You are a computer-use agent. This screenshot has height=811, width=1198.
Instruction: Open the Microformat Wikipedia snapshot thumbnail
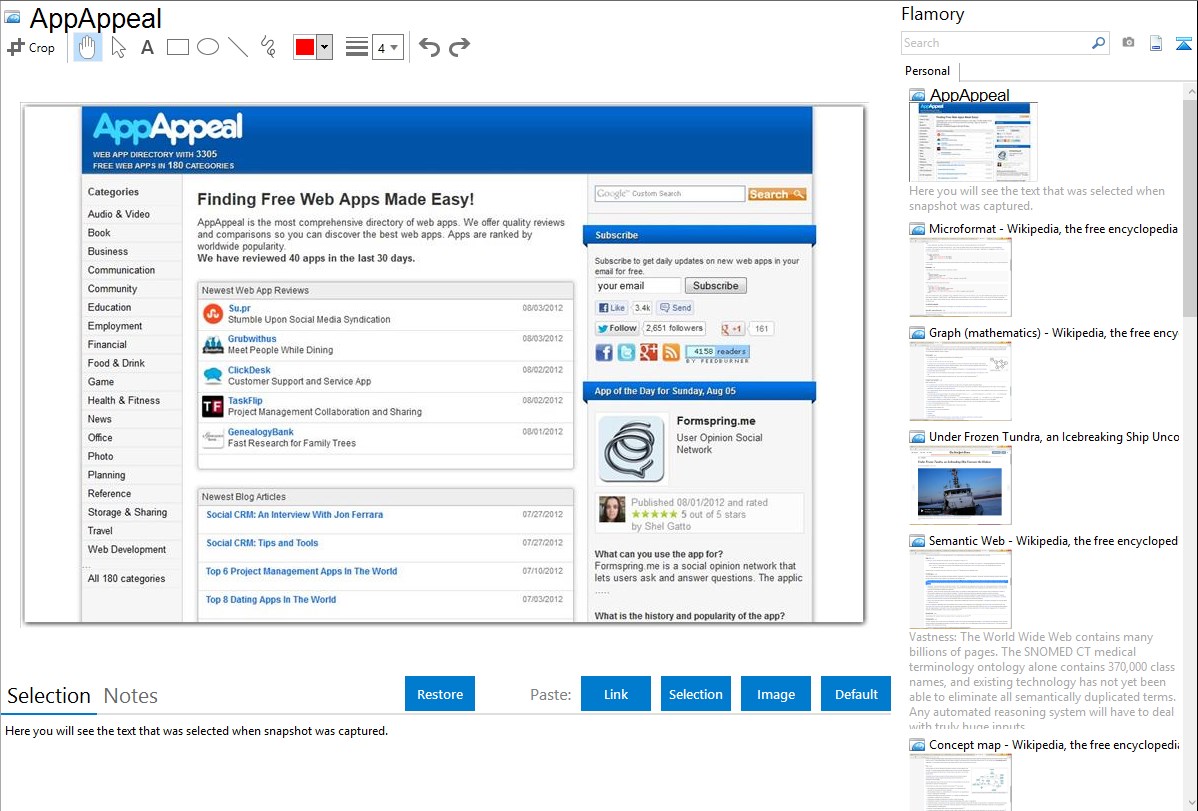(960, 277)
